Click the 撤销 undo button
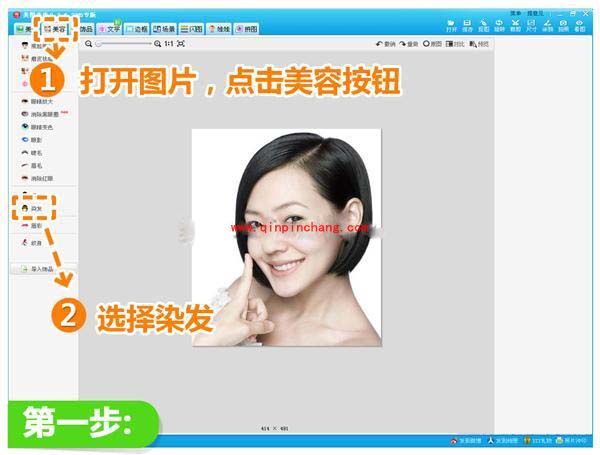600x455 pixels. [385, 44]
